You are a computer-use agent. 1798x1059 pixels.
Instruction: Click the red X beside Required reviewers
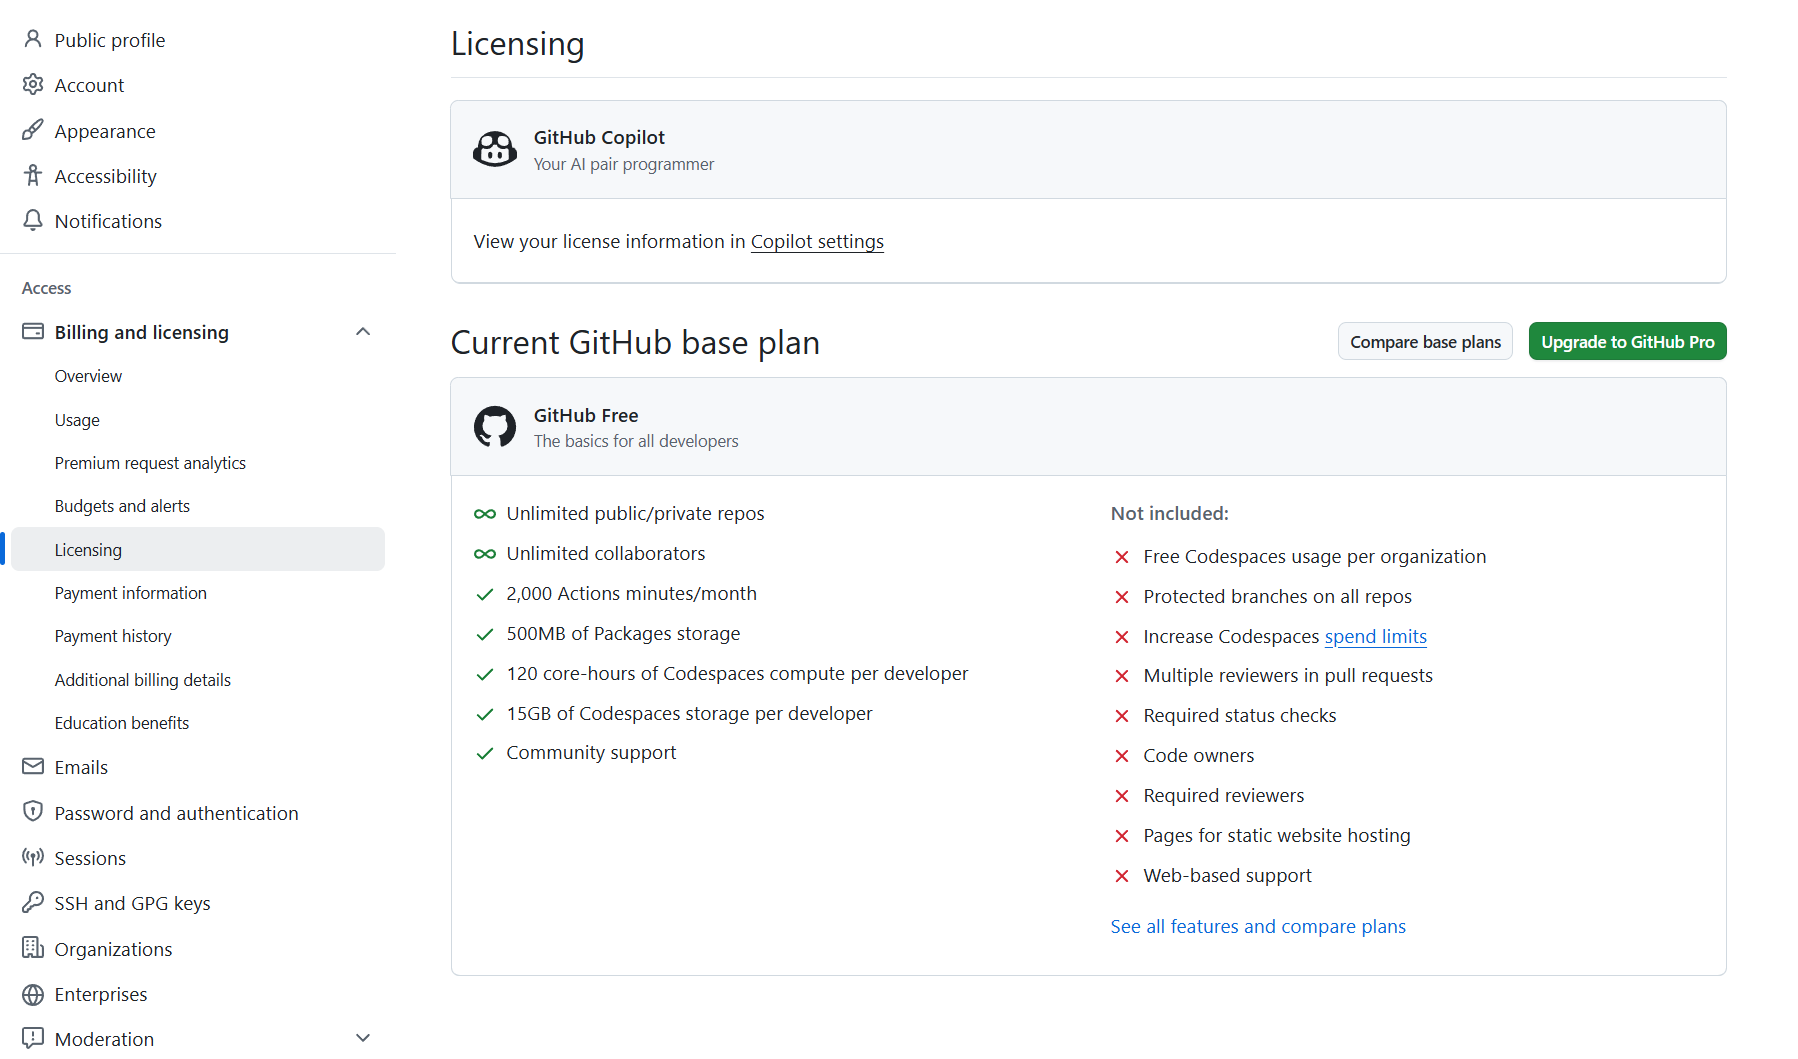coord(1122,796)
